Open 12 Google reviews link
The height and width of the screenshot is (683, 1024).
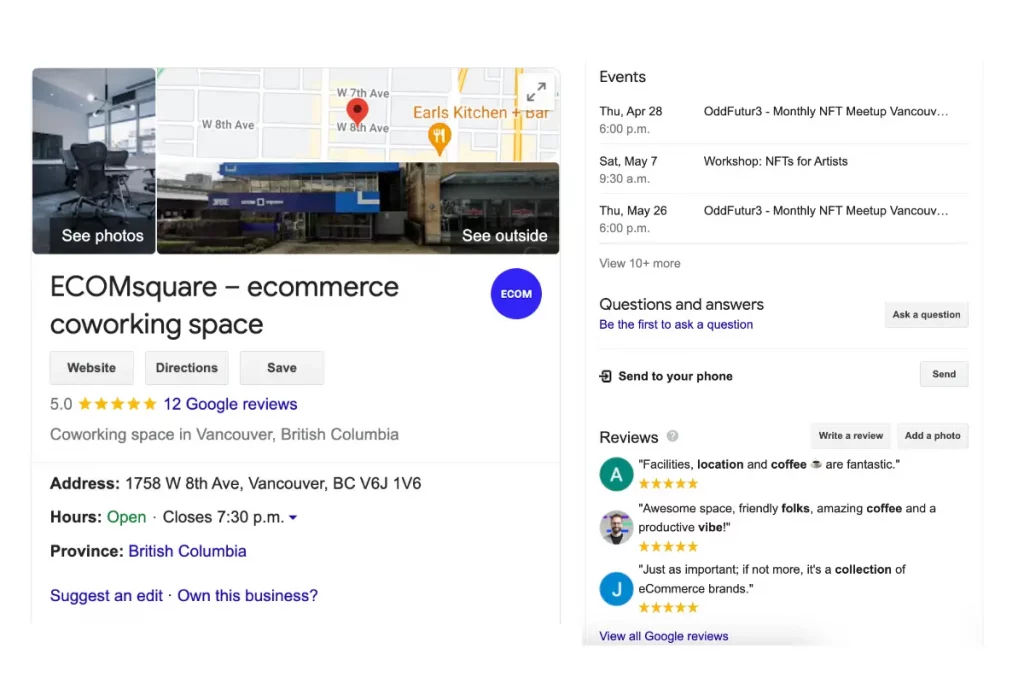[x=230, y=404]
